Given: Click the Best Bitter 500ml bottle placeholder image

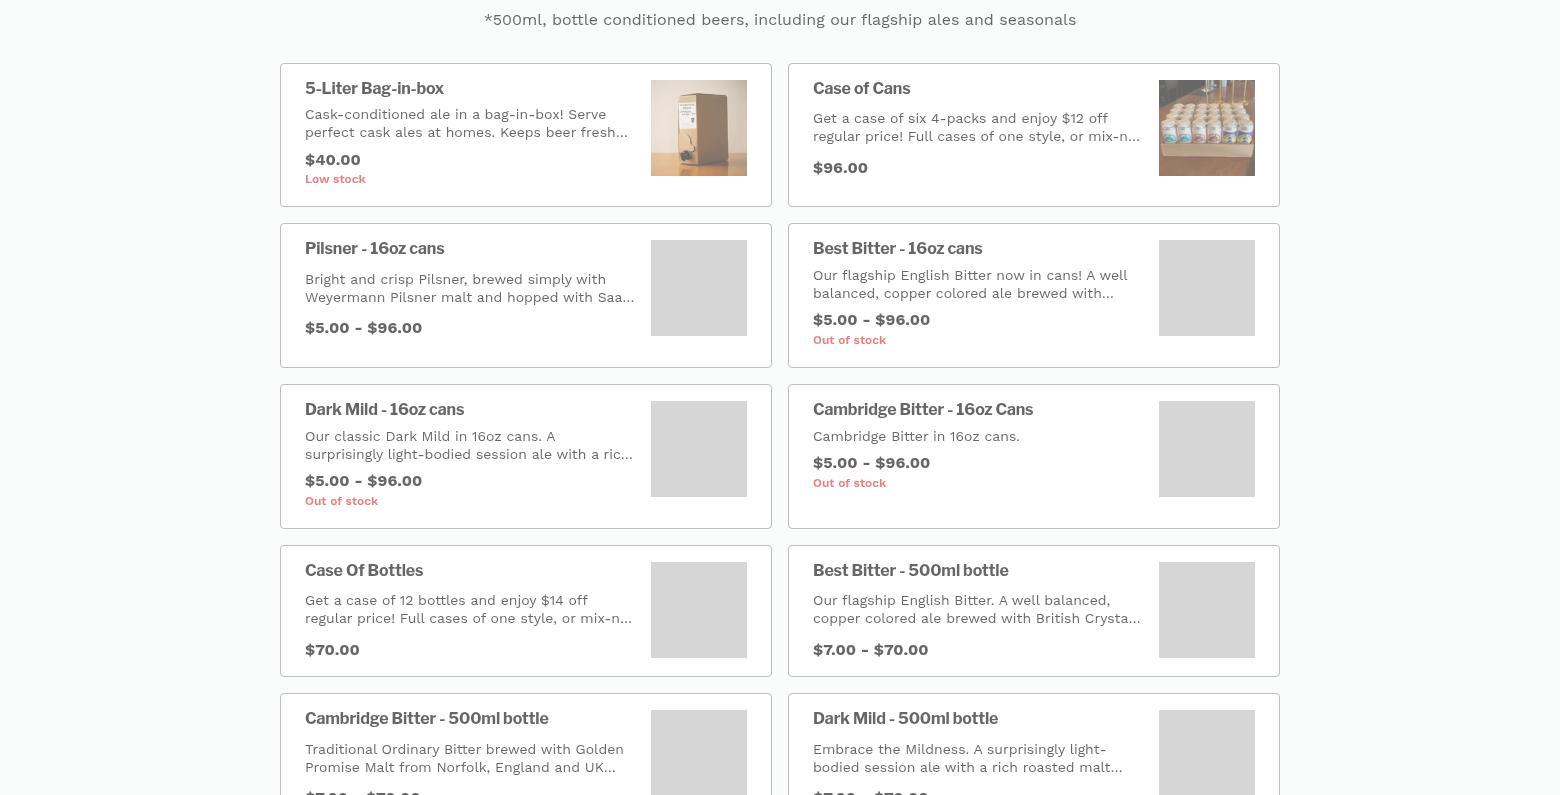Looking at the screenshot, I should 1207,610.
